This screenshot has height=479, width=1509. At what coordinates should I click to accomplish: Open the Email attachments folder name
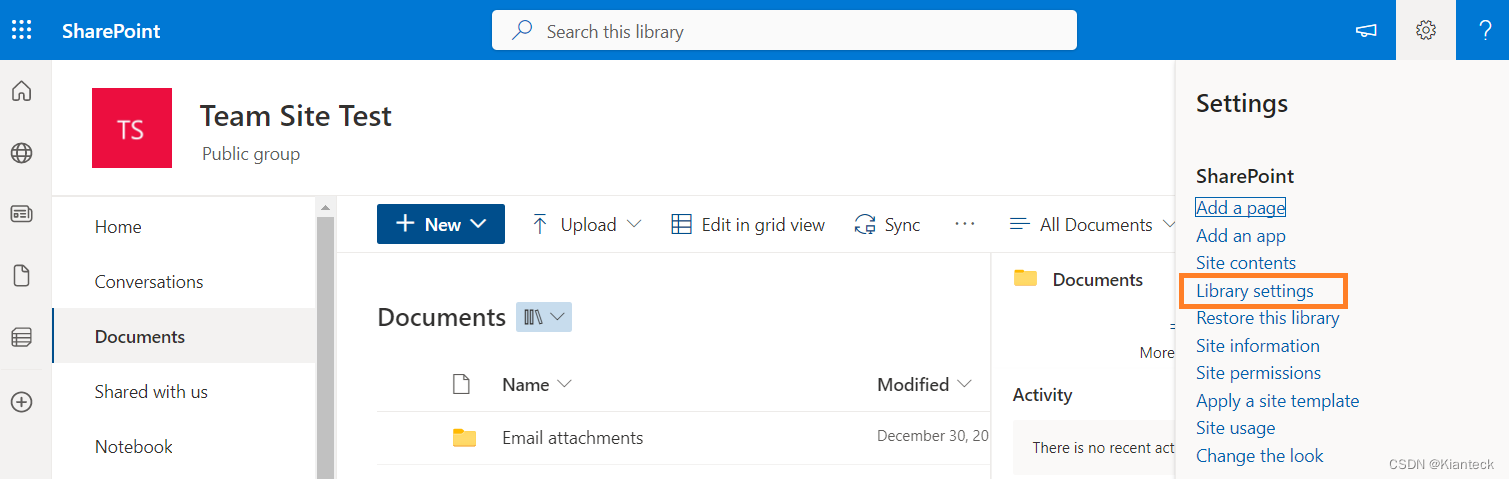pos(573,438)
